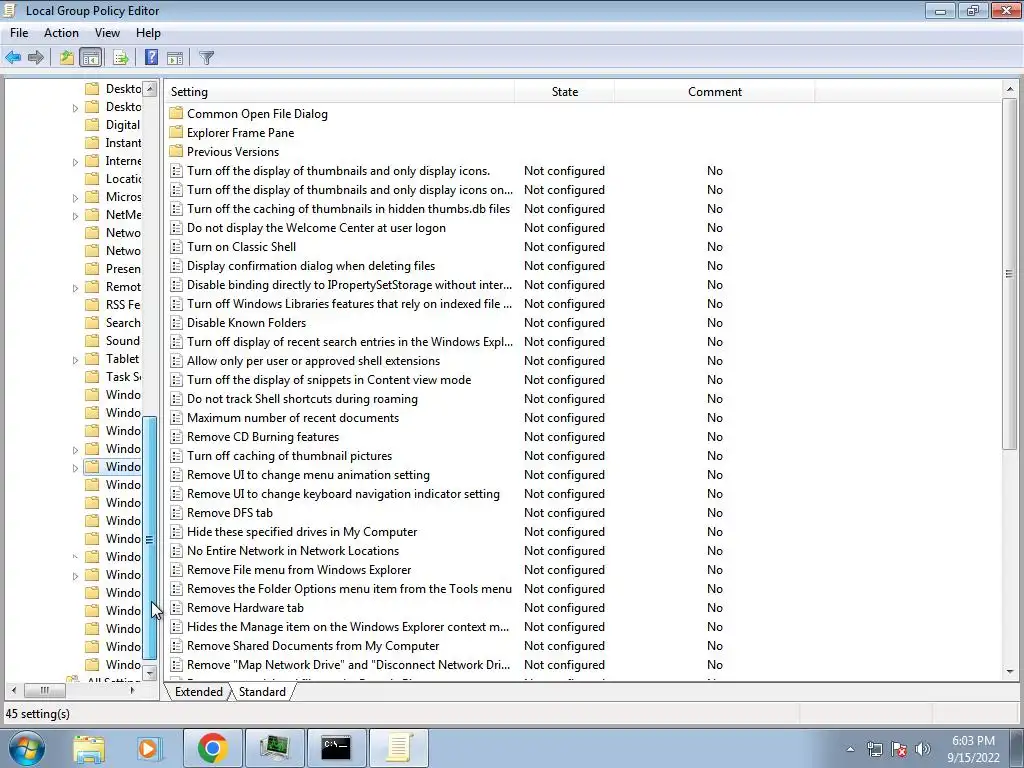Viewport: 1024px width, 768px height.
Task: Go back with the blue left arrow
Action: (x=13, y=57)
